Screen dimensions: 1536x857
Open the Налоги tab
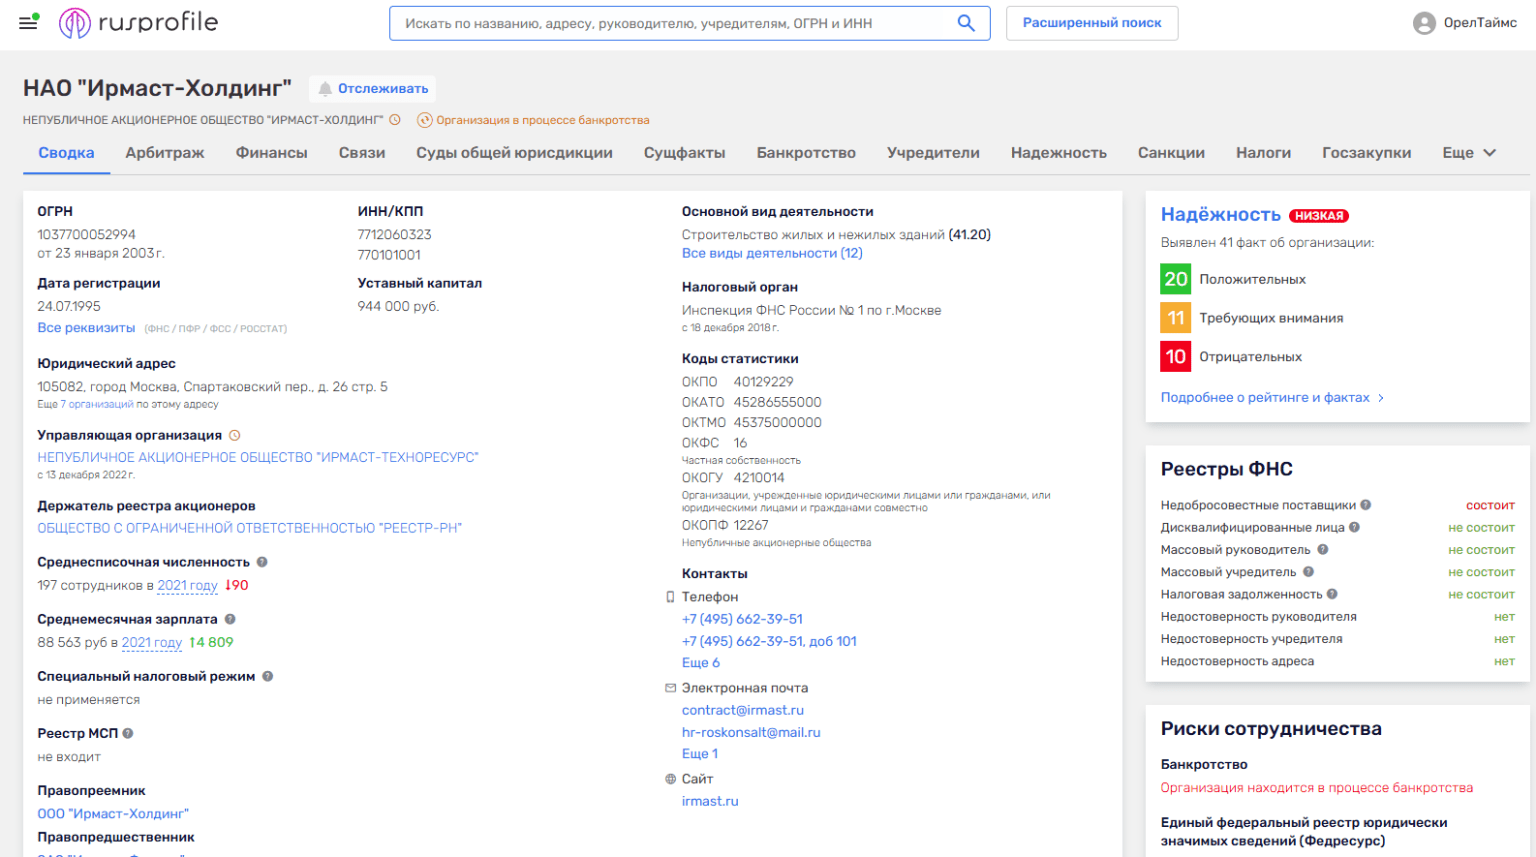click(1263, 153)
